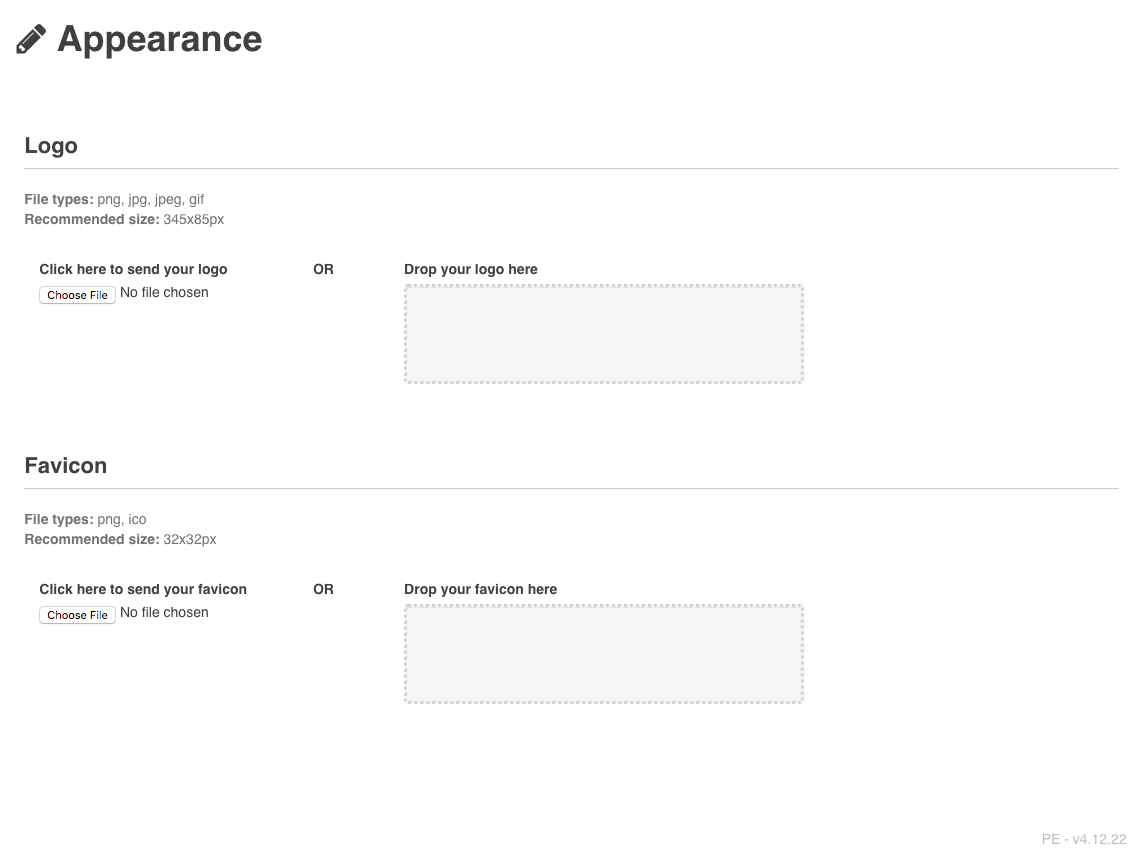The width and height of the screenshot is (1145, 860).
Task: Click inside the logo drop zone area
Action: pyautogui.click(x=603, y=334)
